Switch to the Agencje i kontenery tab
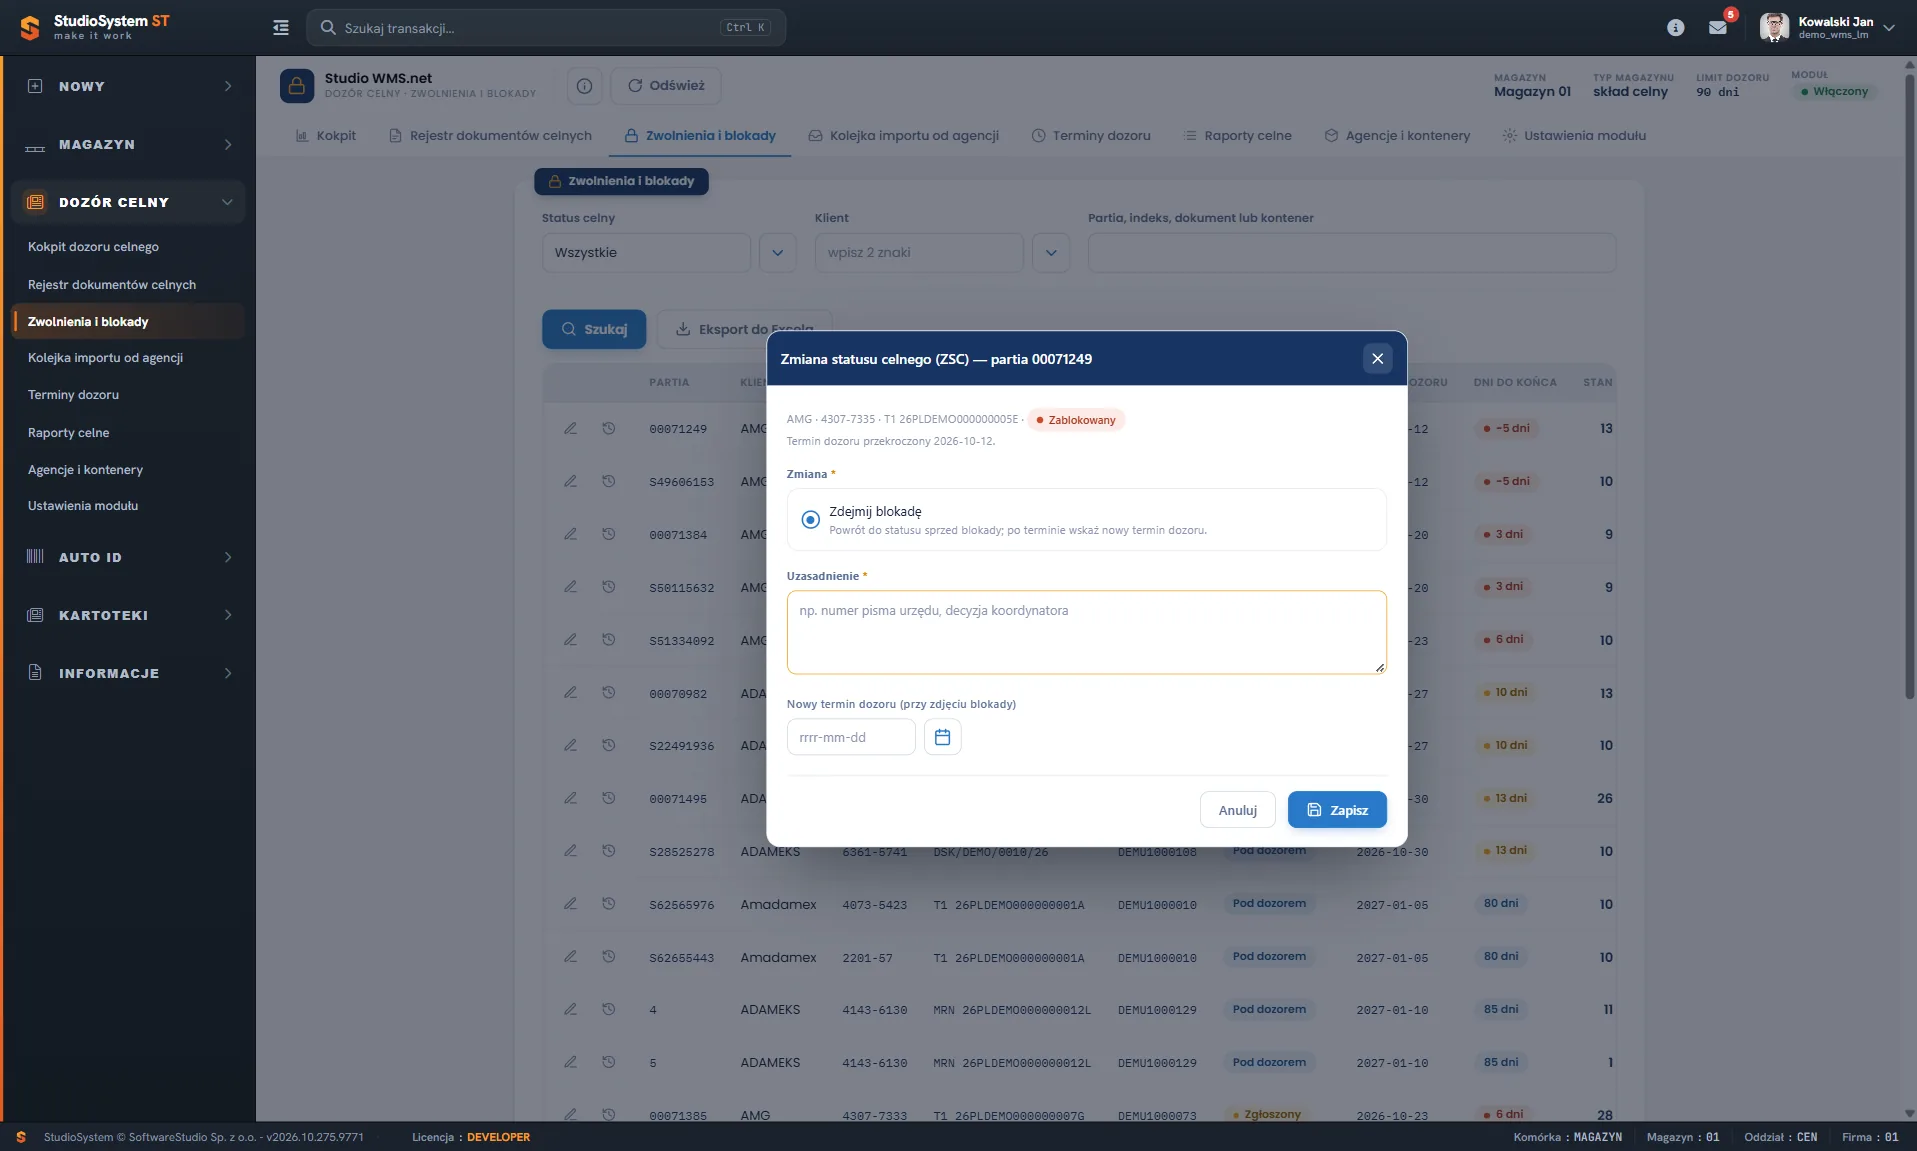The height and width of the screenshot is (1151, 1917). 1397,136
